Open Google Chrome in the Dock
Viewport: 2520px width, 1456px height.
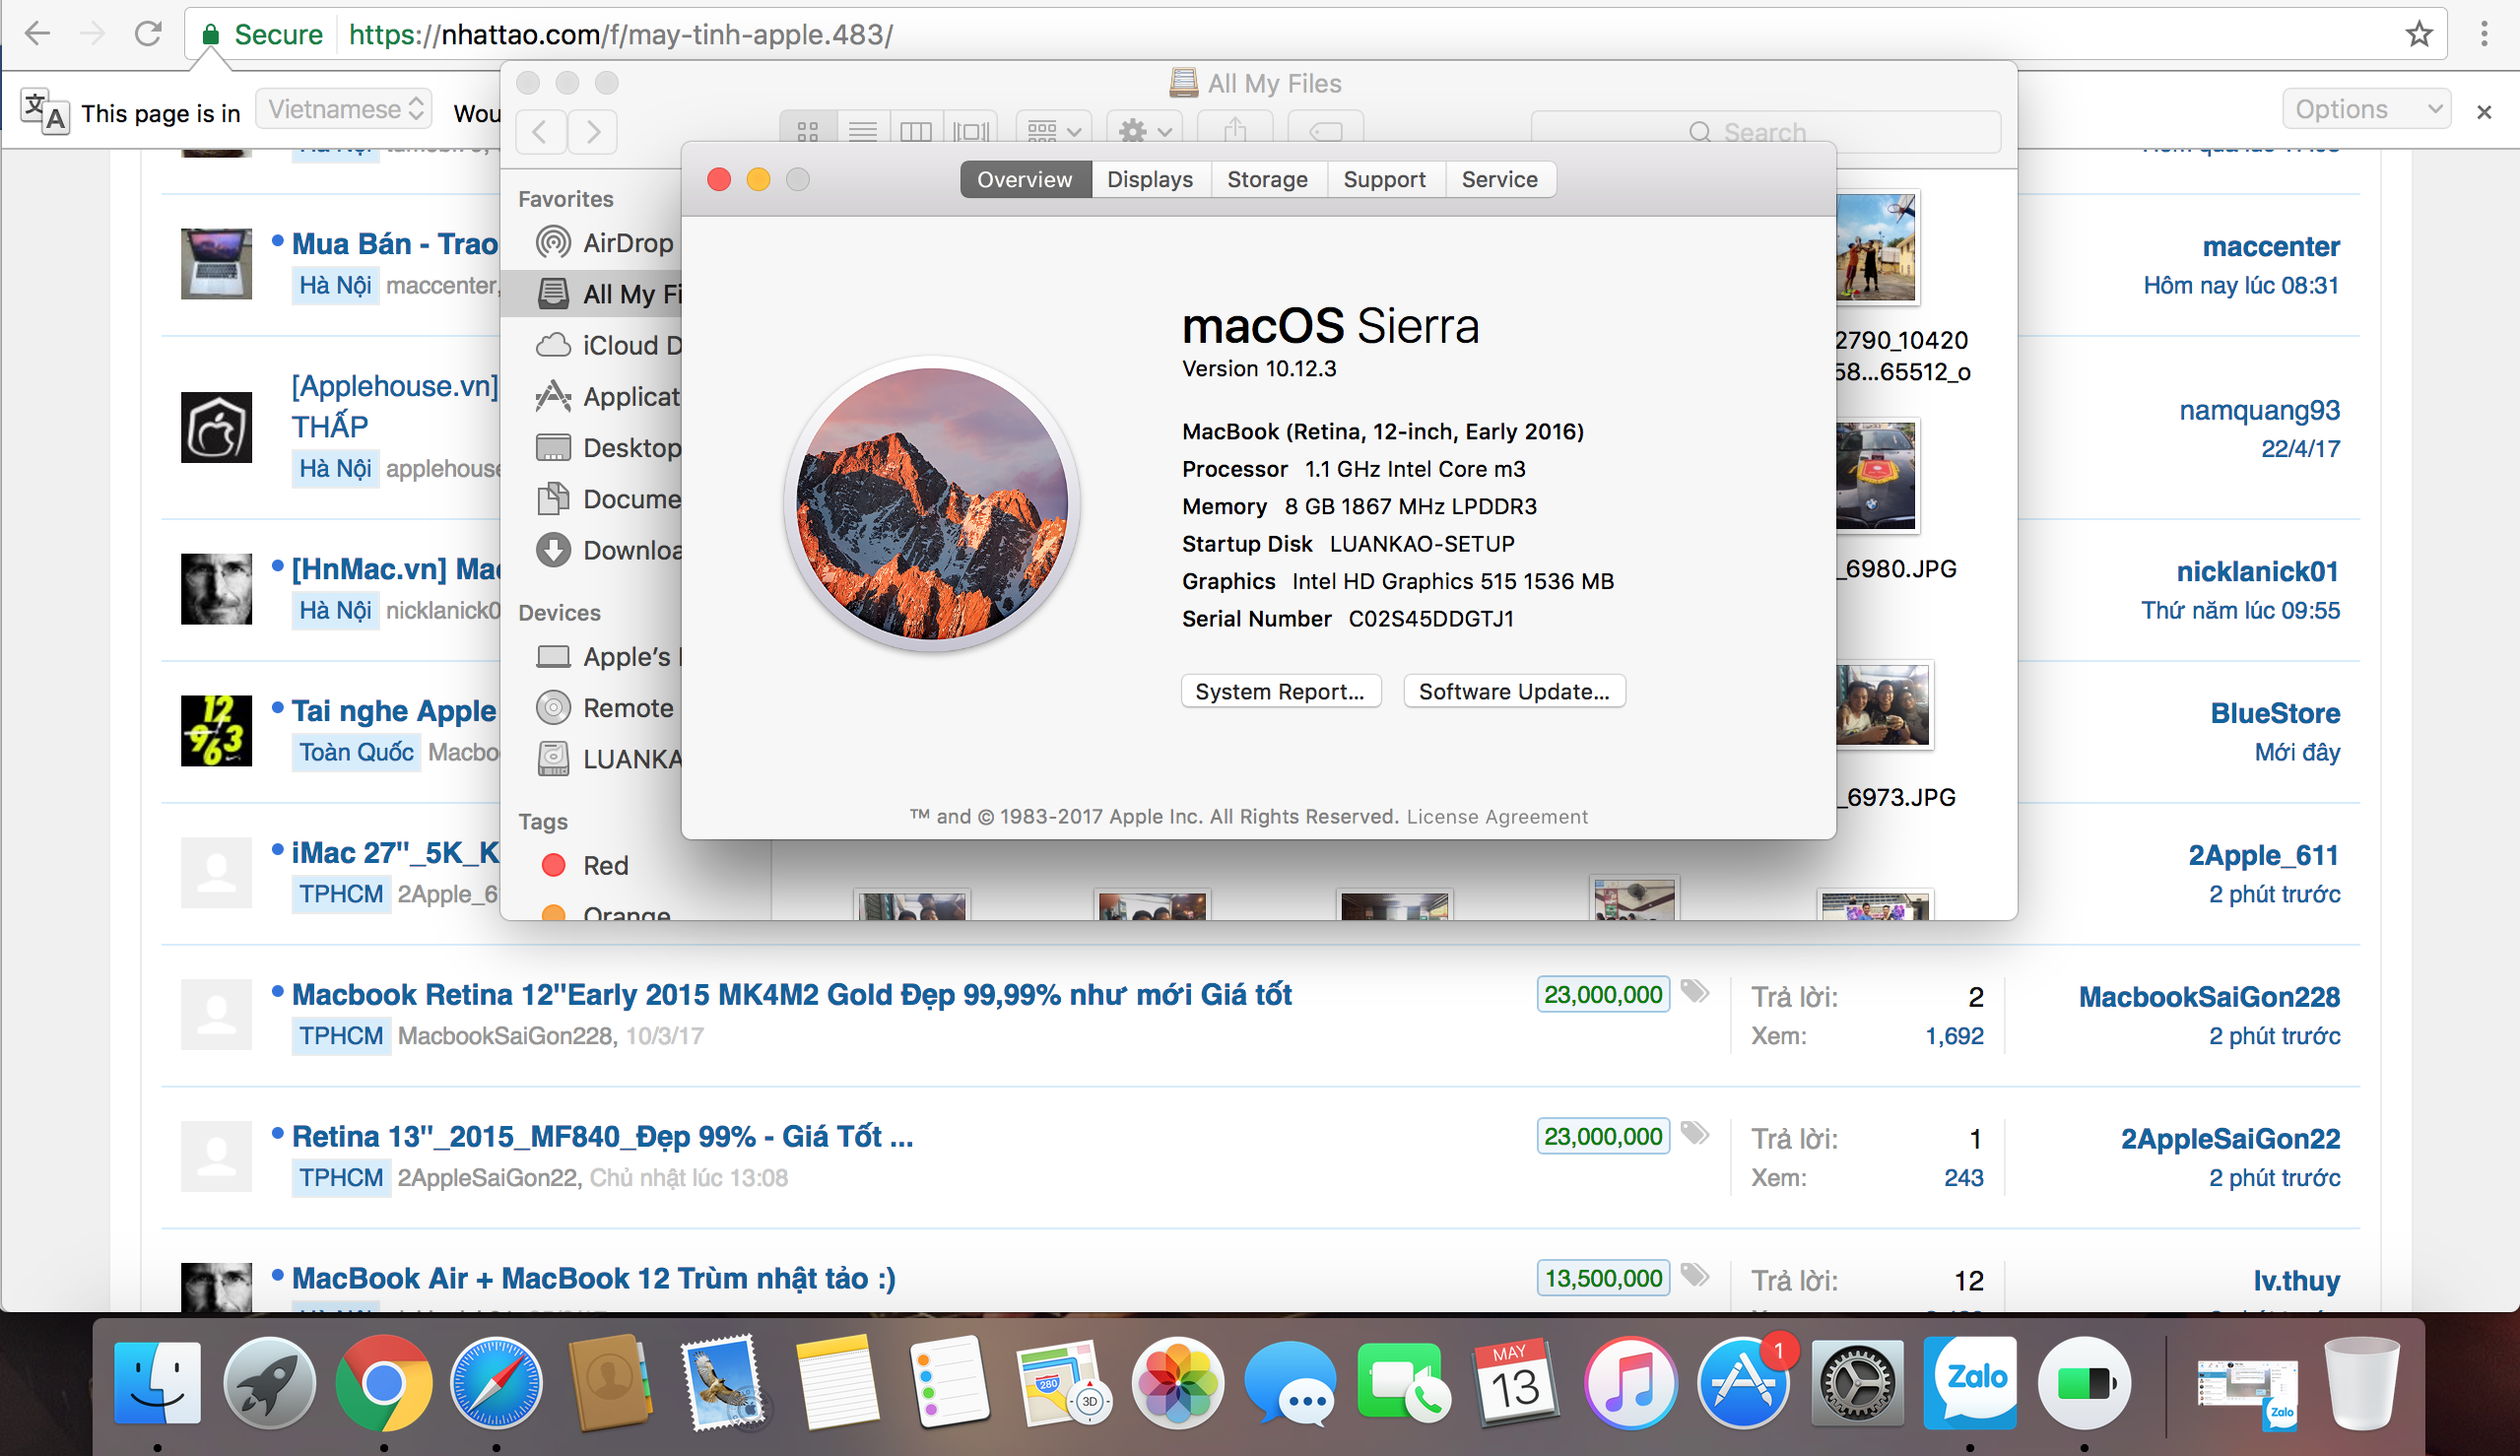(x=383, y=1382)
